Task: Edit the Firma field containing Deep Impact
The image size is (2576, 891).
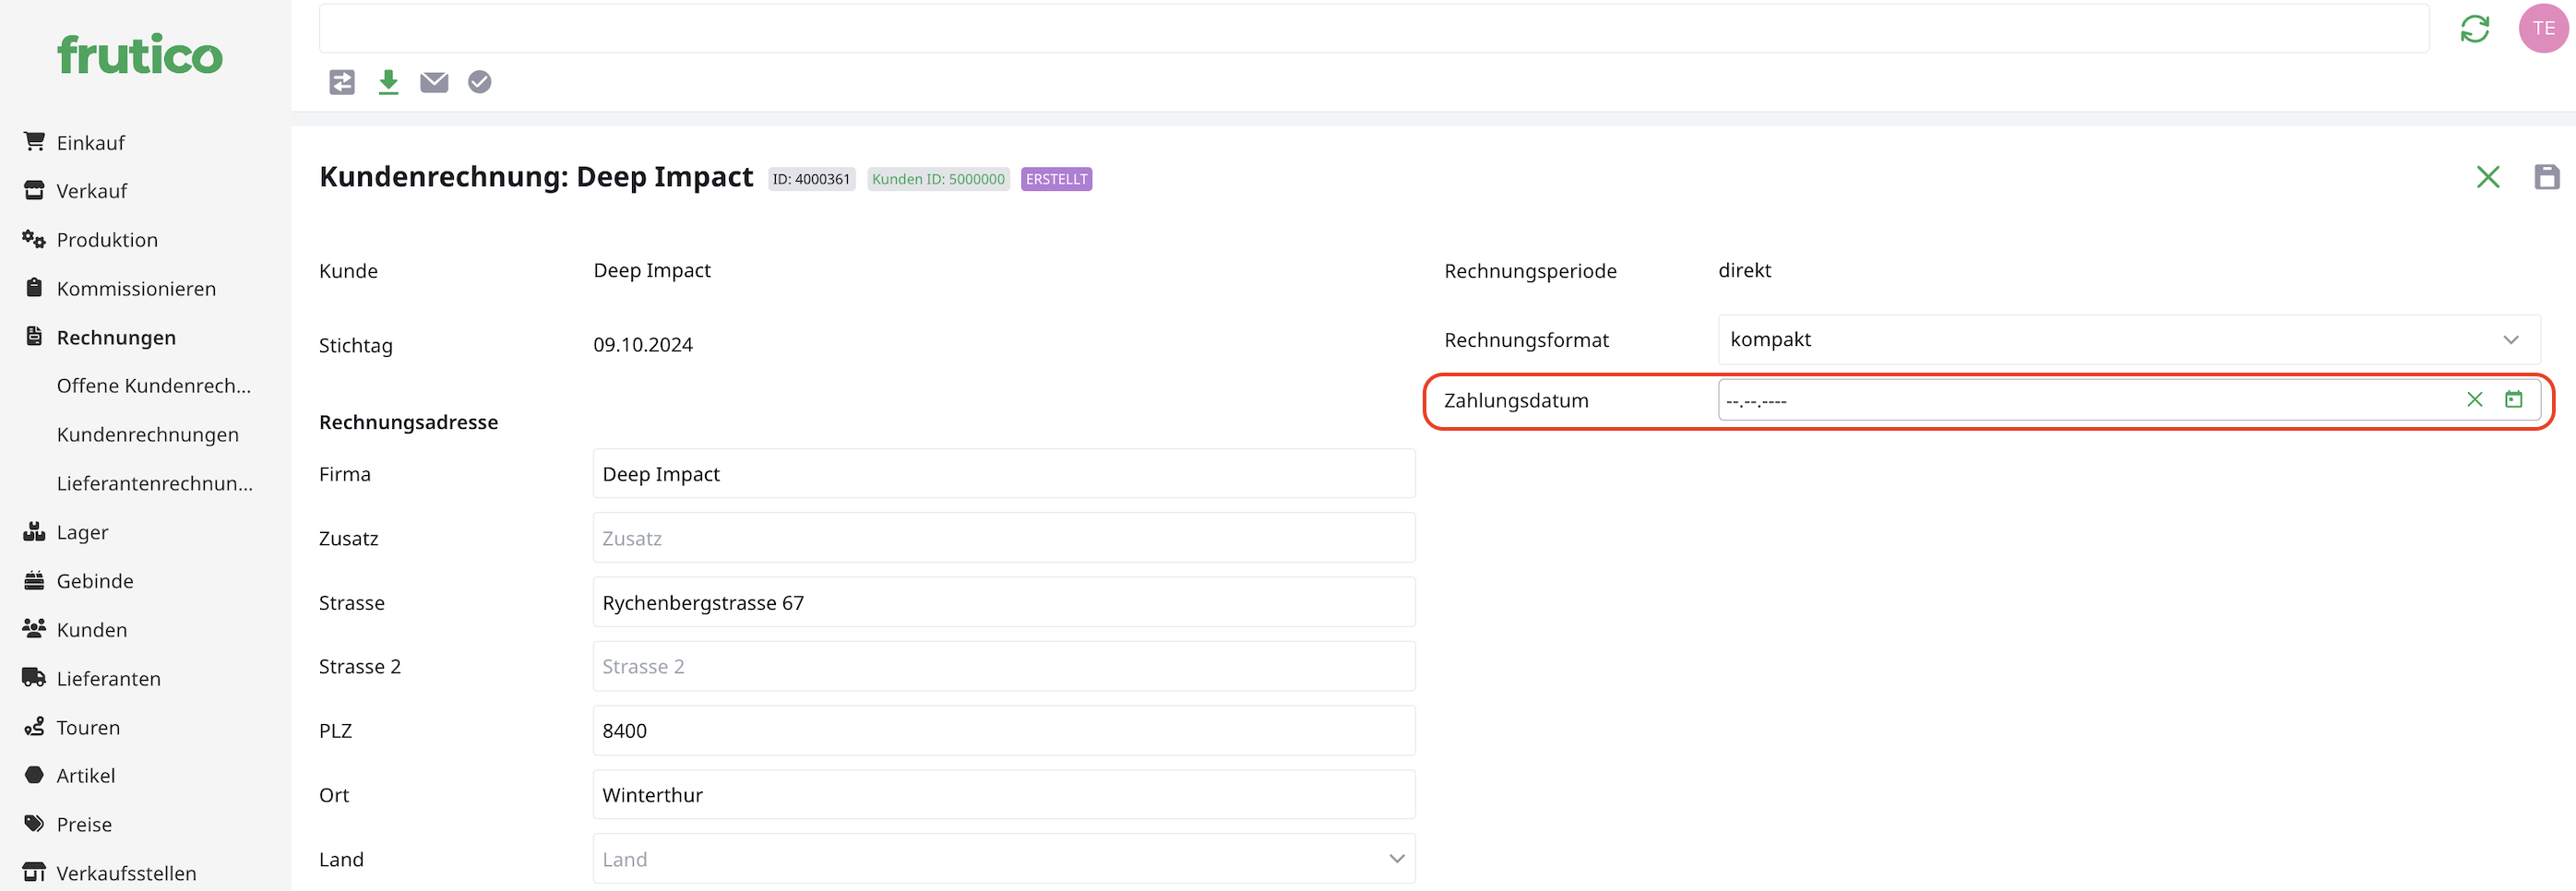Action: [x=1004, y=473]
